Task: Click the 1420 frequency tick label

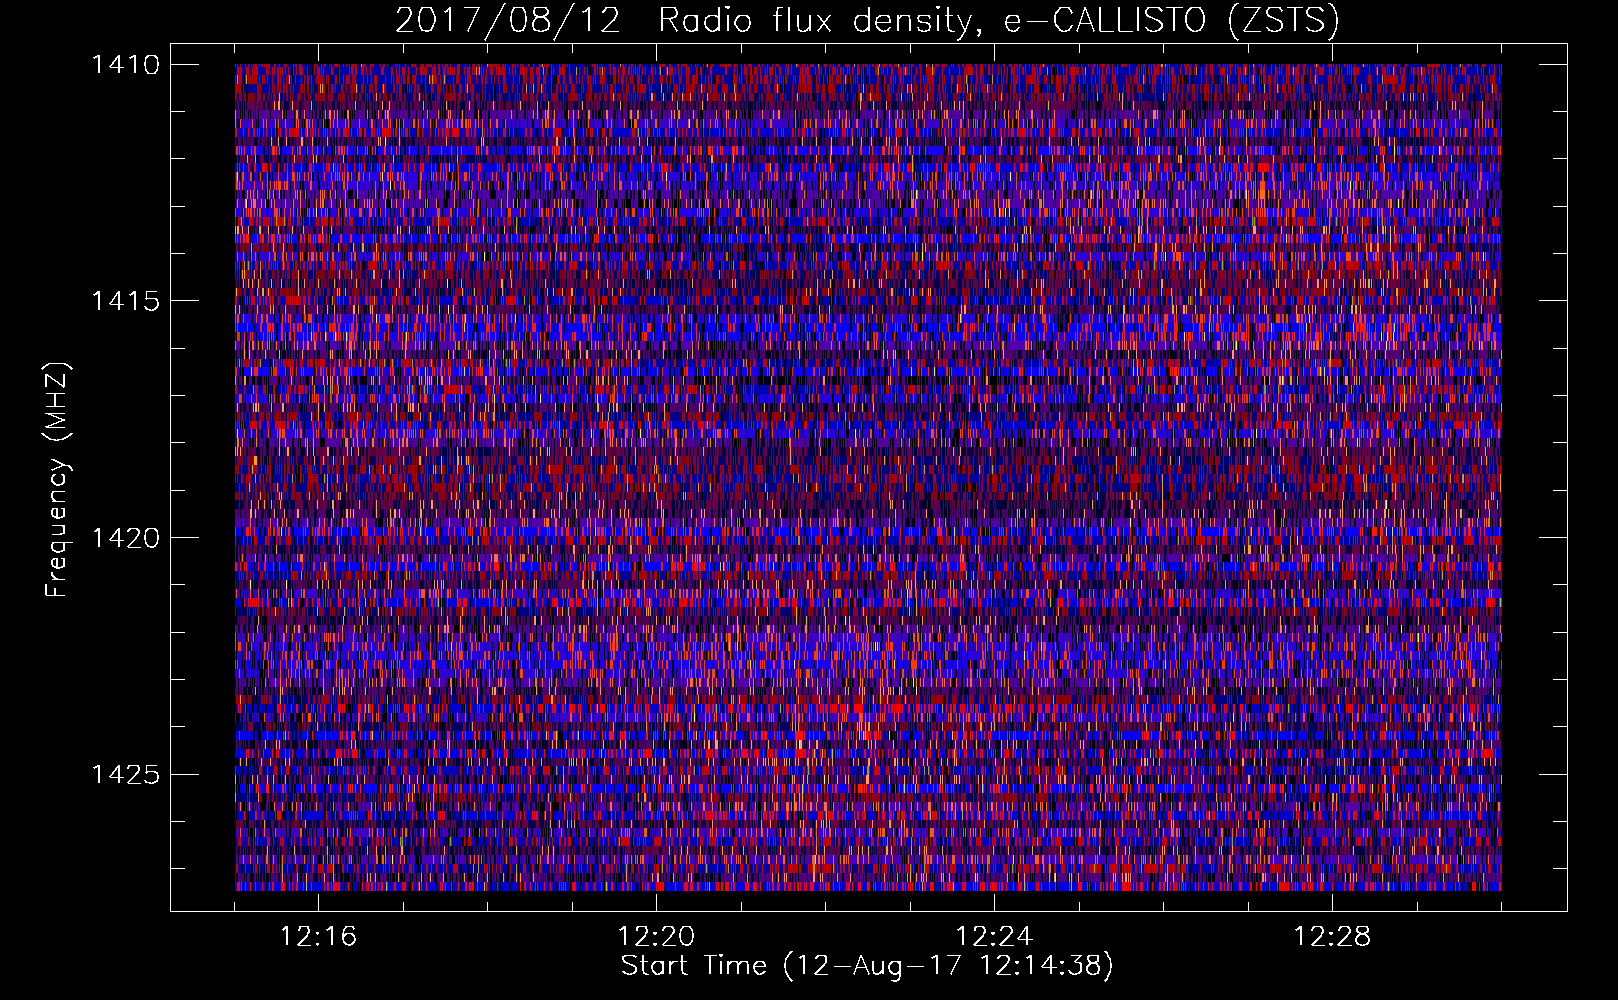Action: pos(125,538)
